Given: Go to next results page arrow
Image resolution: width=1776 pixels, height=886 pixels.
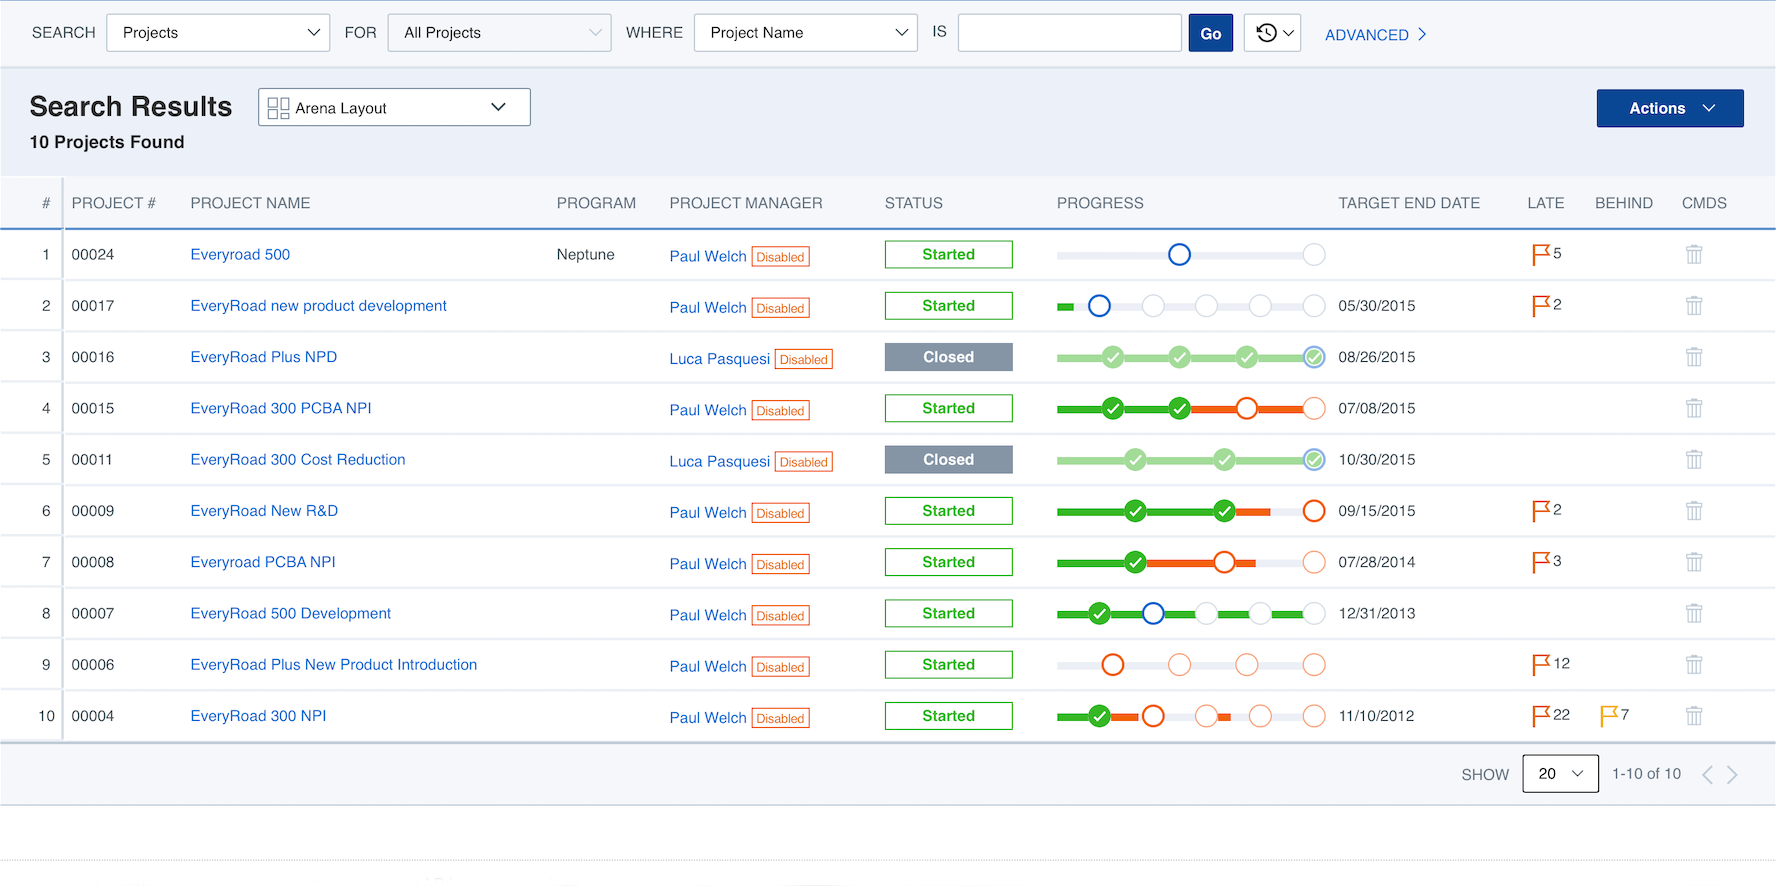Looking at the screenshot, I should point(1733,774).
